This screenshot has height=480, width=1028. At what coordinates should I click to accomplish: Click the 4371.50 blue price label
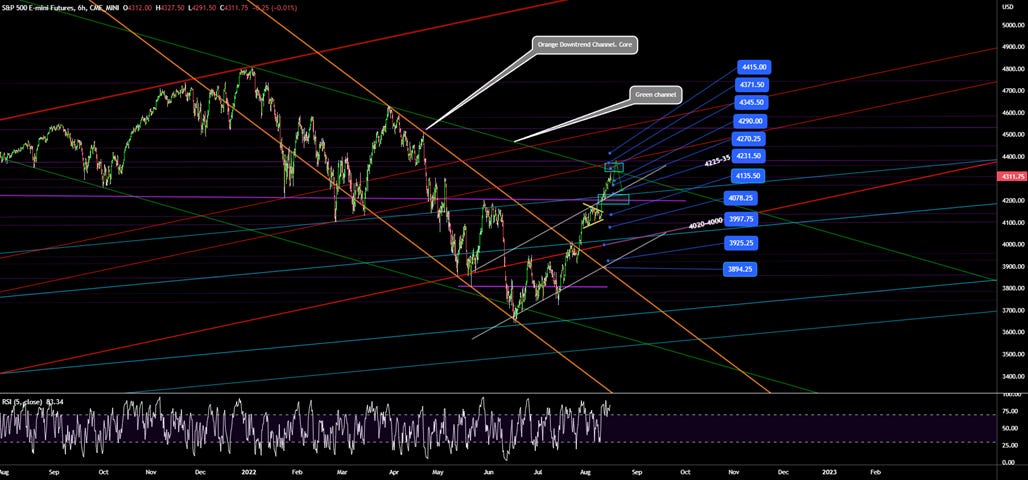tap(751, 85)
